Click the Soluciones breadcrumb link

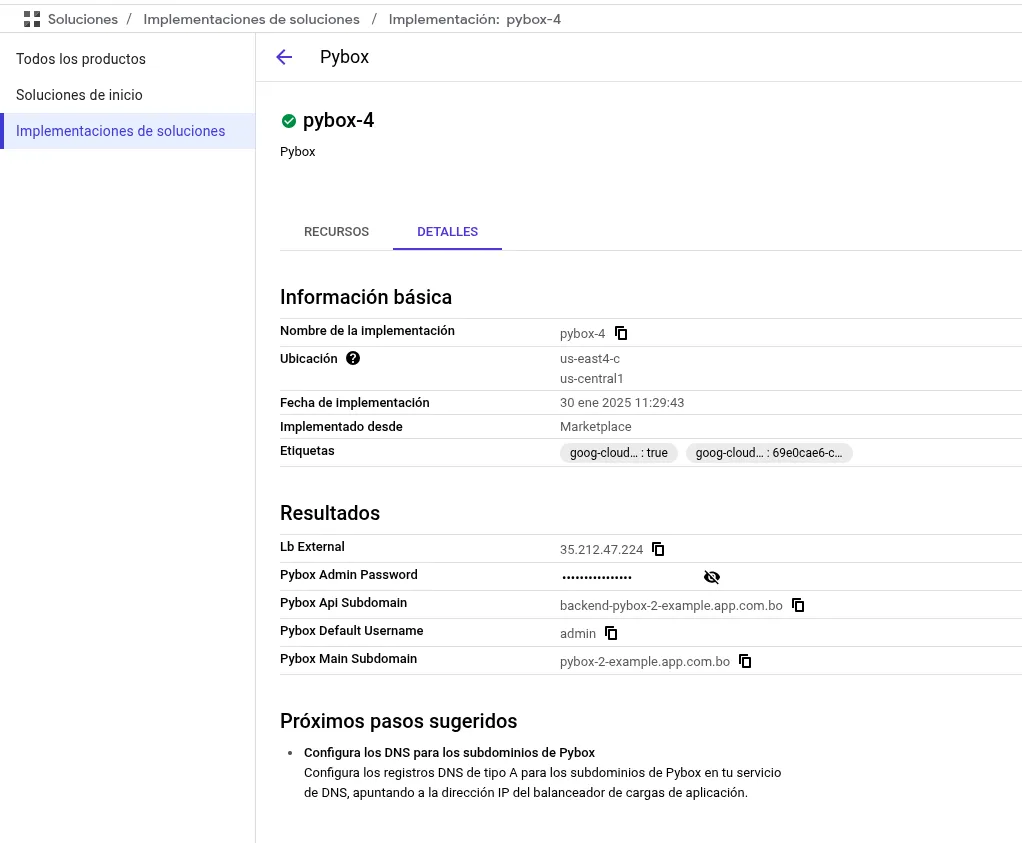83,20
